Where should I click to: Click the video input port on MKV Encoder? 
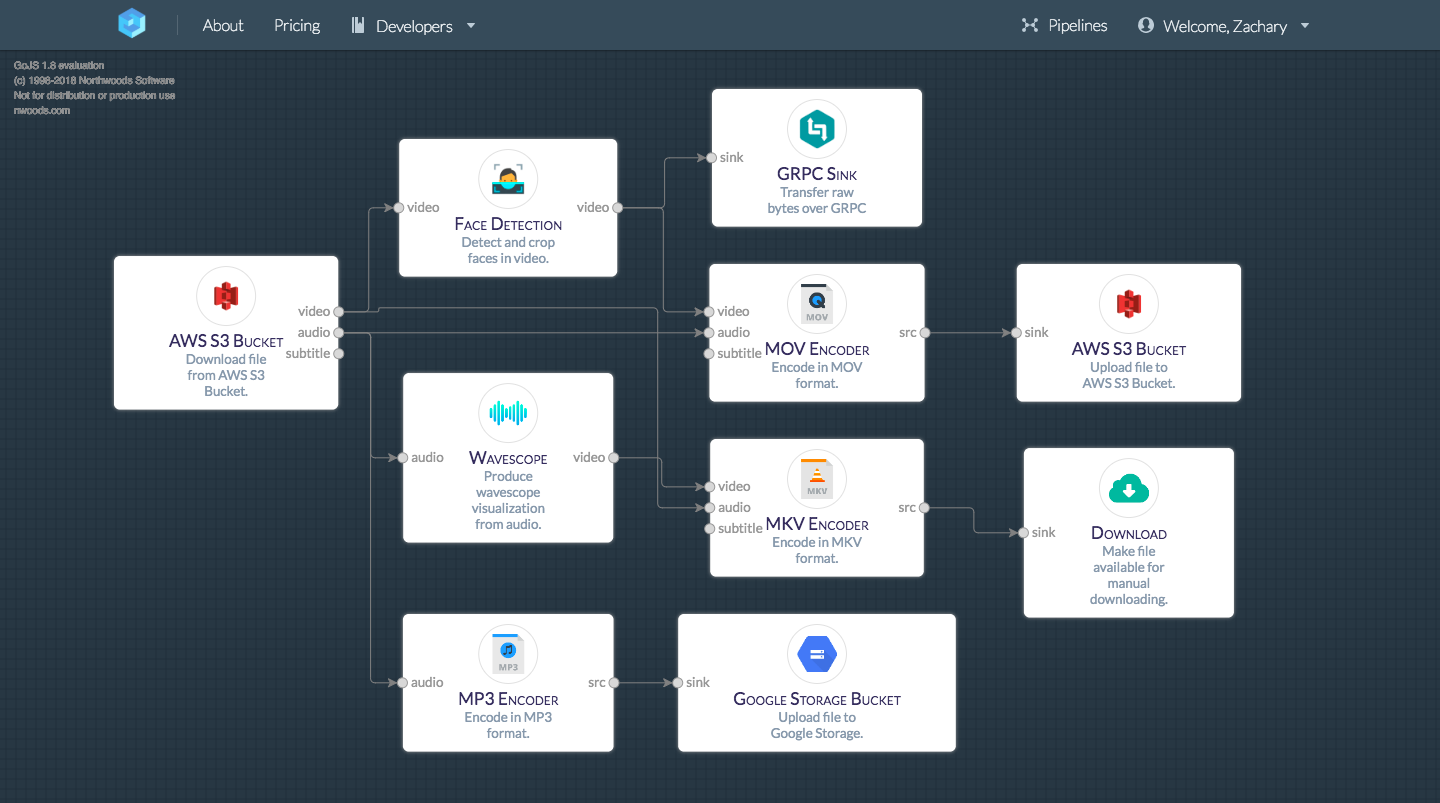coord(710,486)
